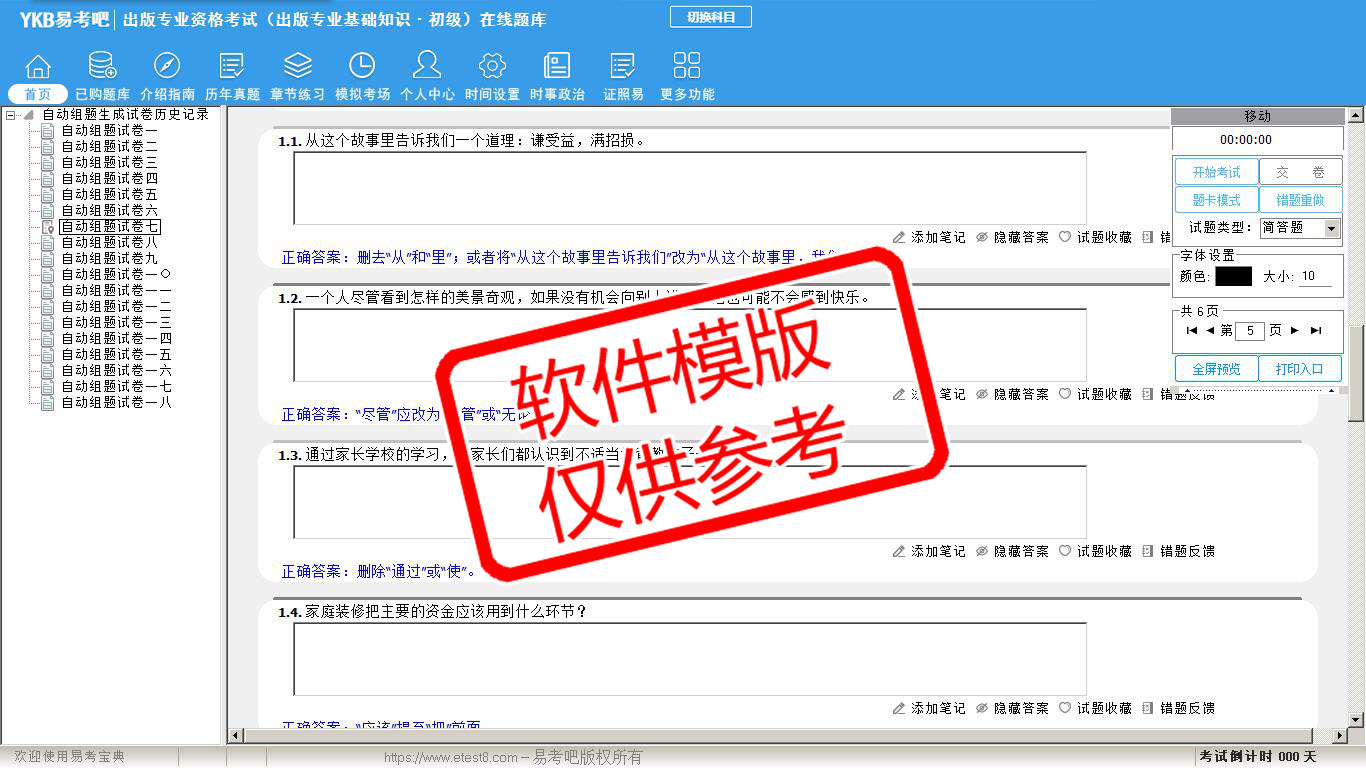The height and width of the screenshot is (768, 1366).
Task: Open the 介绍指南 compass icon
Action: 167,67
